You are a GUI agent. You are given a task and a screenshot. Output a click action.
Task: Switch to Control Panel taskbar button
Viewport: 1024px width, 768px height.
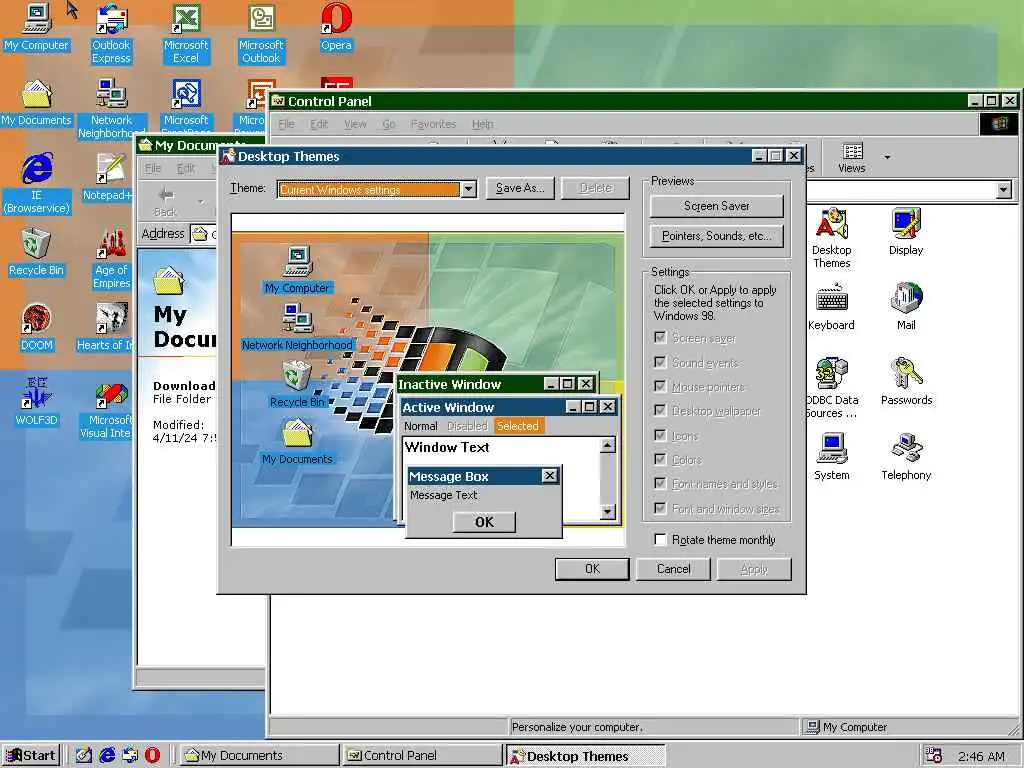[x=422, y=756]
